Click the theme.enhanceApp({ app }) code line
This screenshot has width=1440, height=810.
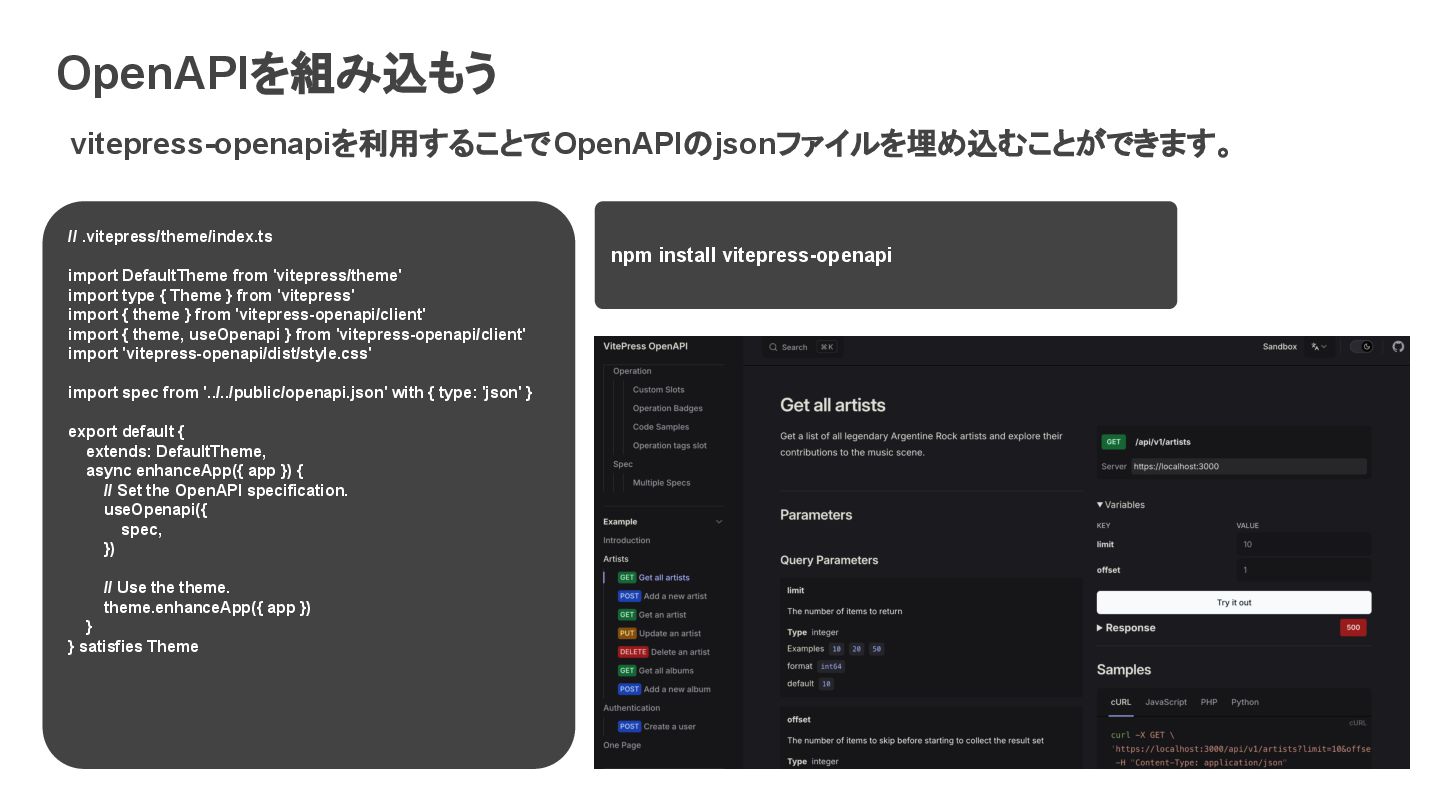[207, 607]
